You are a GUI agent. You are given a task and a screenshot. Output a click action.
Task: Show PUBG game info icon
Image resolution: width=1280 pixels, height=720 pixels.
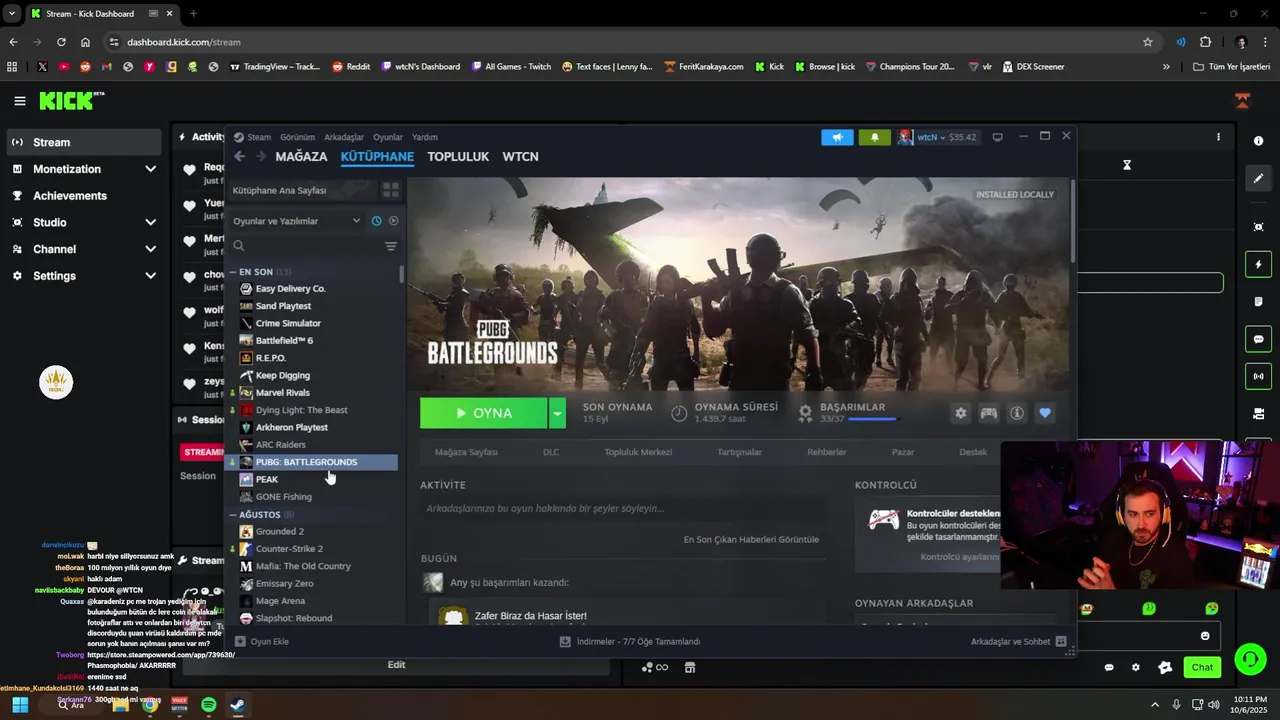pos(1017,413)
